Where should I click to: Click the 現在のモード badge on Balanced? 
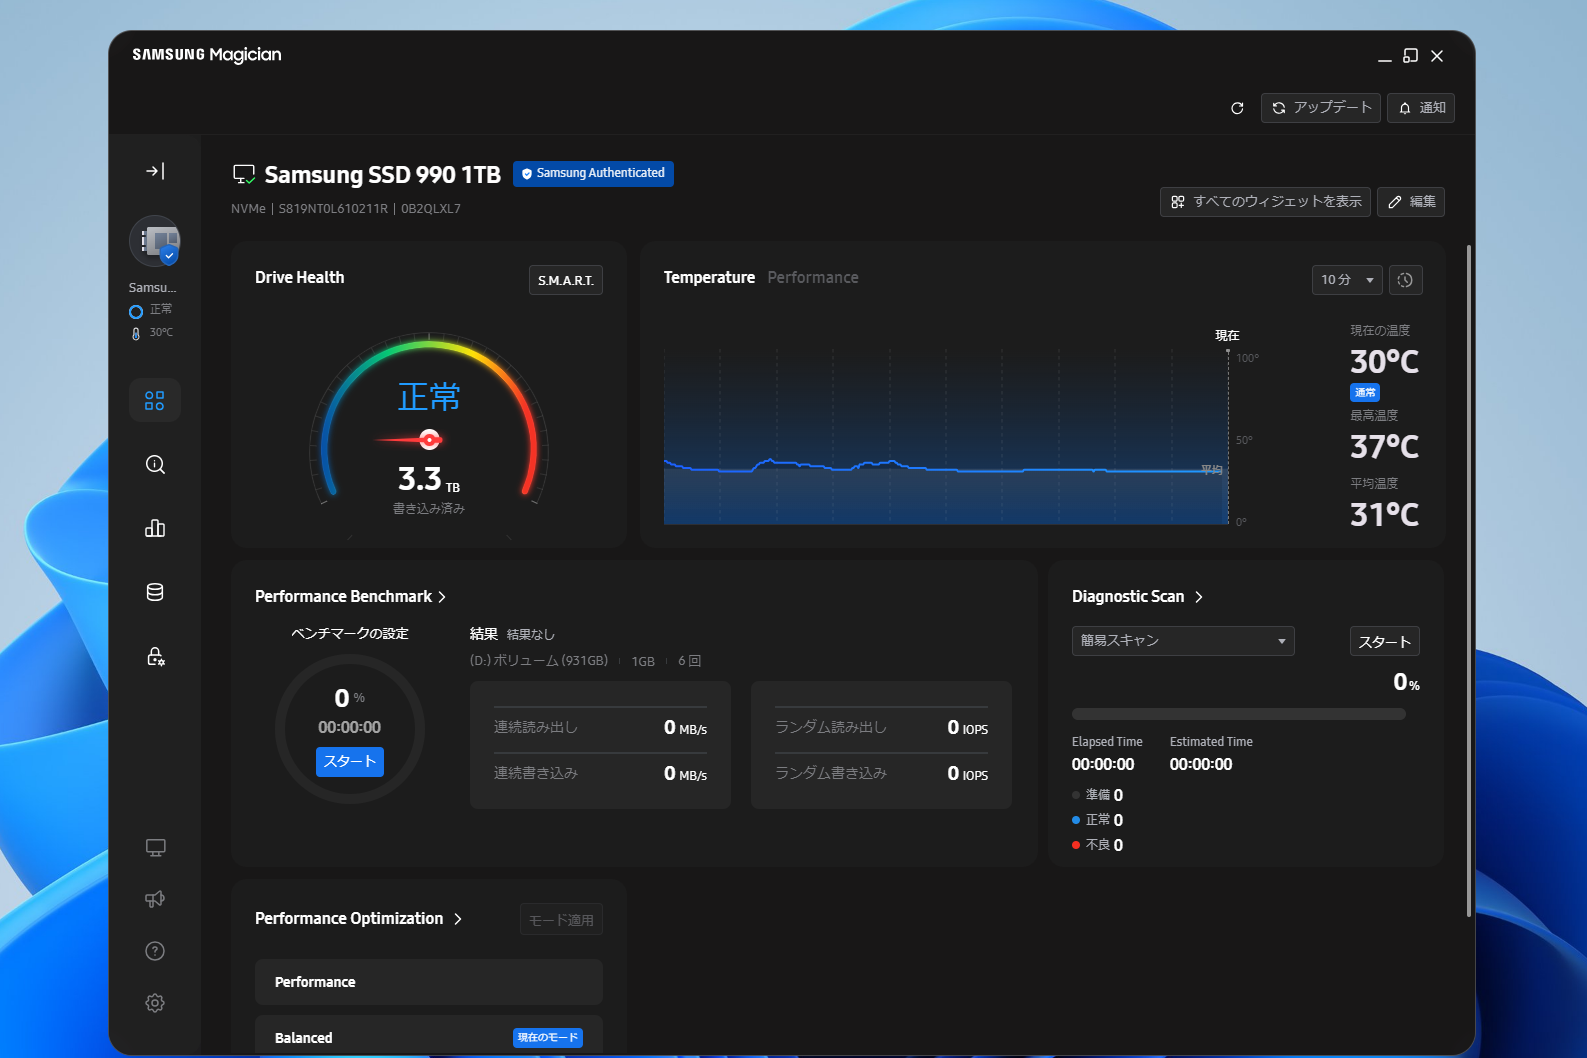tap(548, 1038)
